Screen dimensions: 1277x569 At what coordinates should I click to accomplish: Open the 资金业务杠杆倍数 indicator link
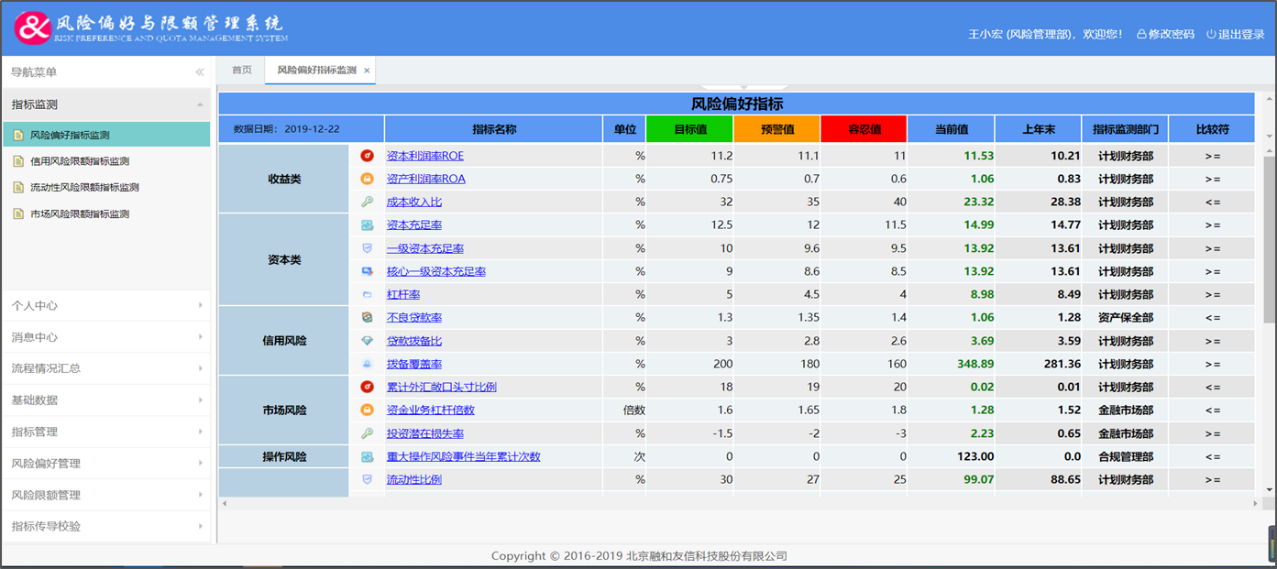tap(431, 410)
